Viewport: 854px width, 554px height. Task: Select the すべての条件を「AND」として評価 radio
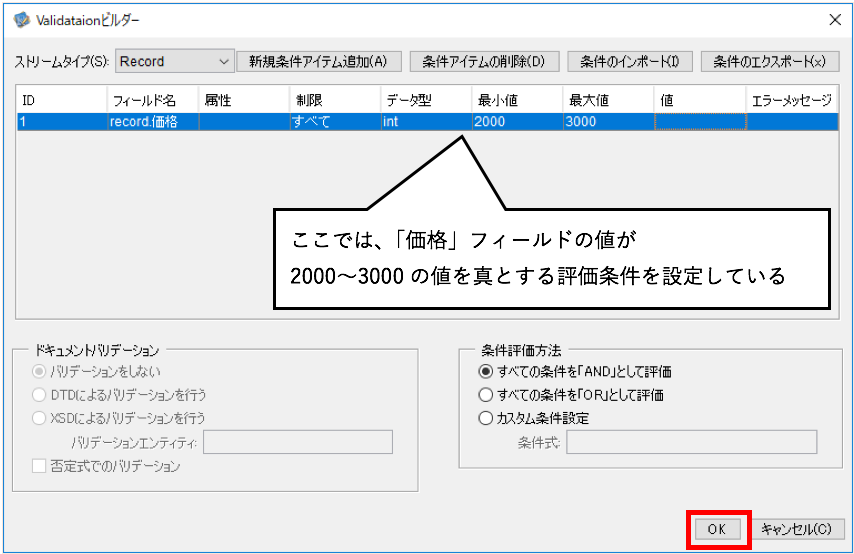485,372
